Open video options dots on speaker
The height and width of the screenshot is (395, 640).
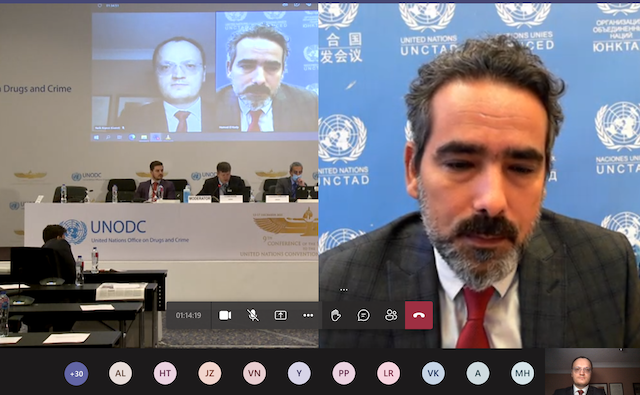point(344,290)
